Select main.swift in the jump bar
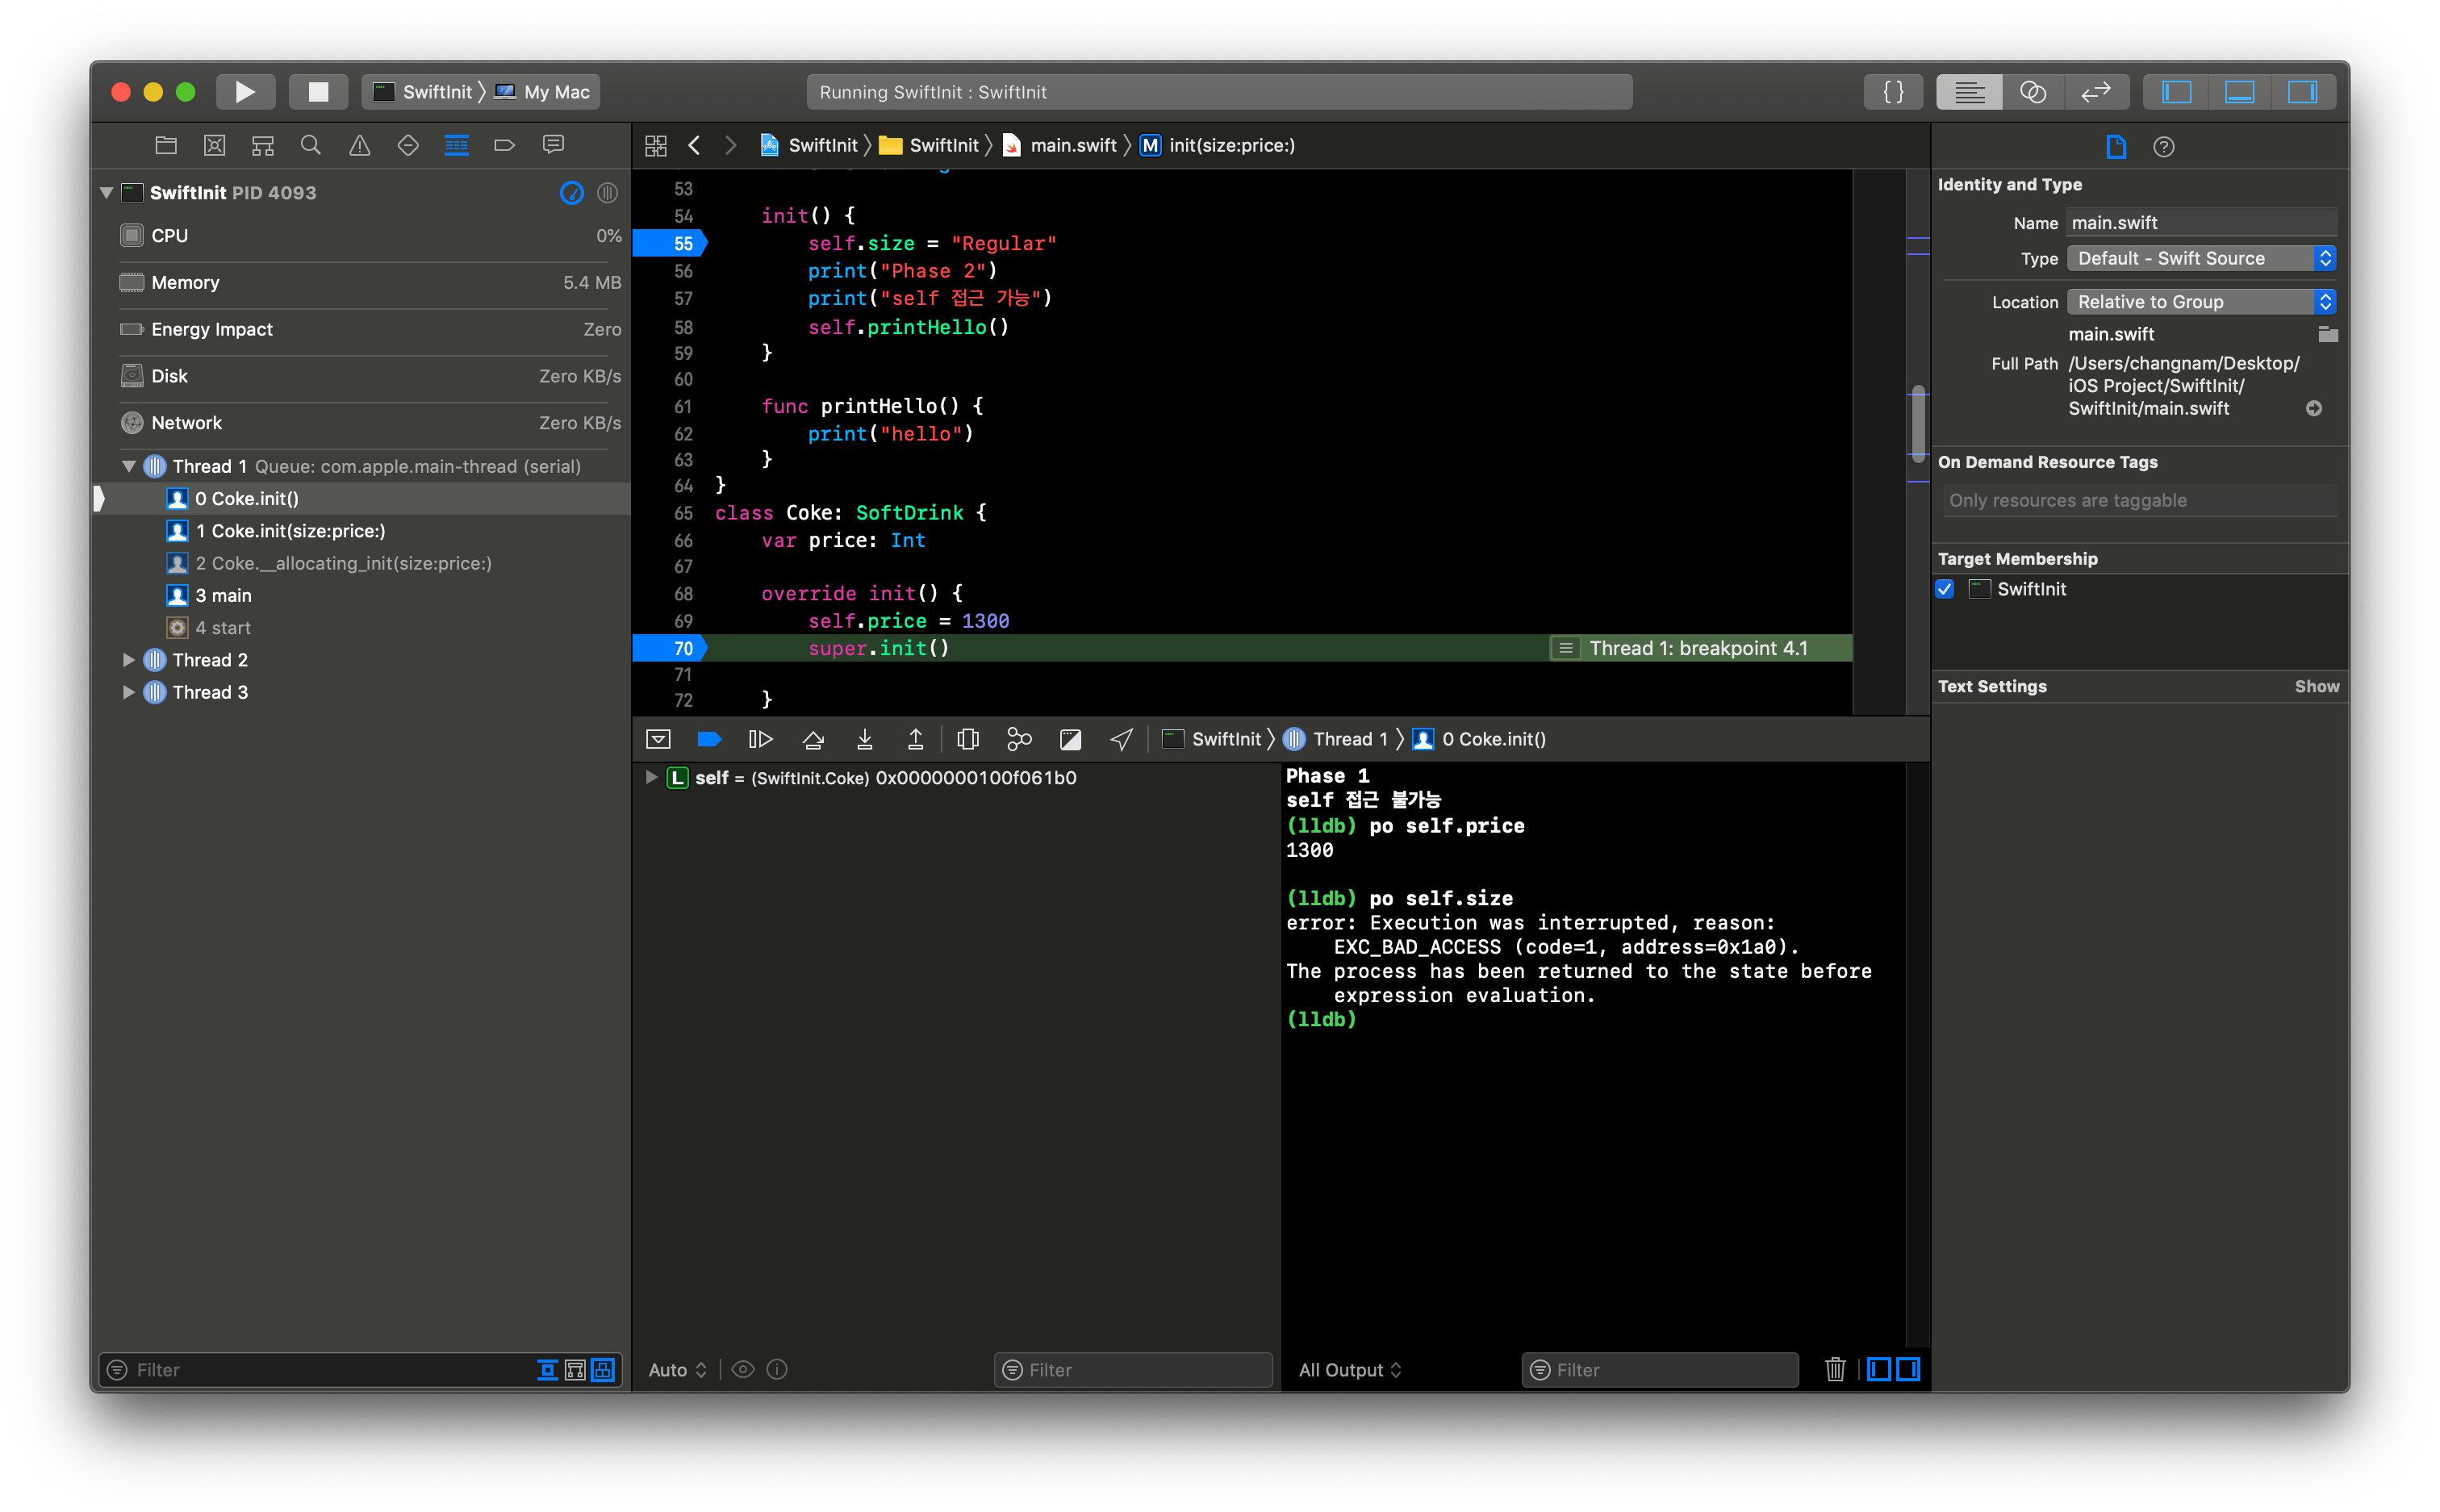The height and width of the screenshot is (1512, 2440). [1074, 145]
